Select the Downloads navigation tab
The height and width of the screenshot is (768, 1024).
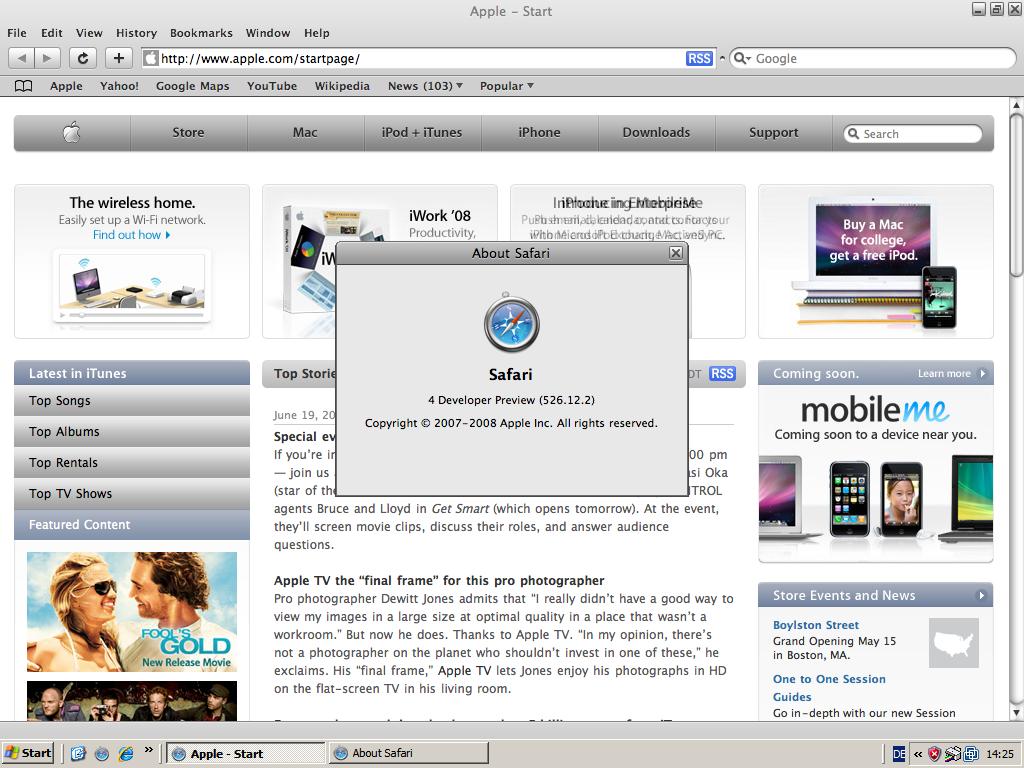tap(656, 133)
